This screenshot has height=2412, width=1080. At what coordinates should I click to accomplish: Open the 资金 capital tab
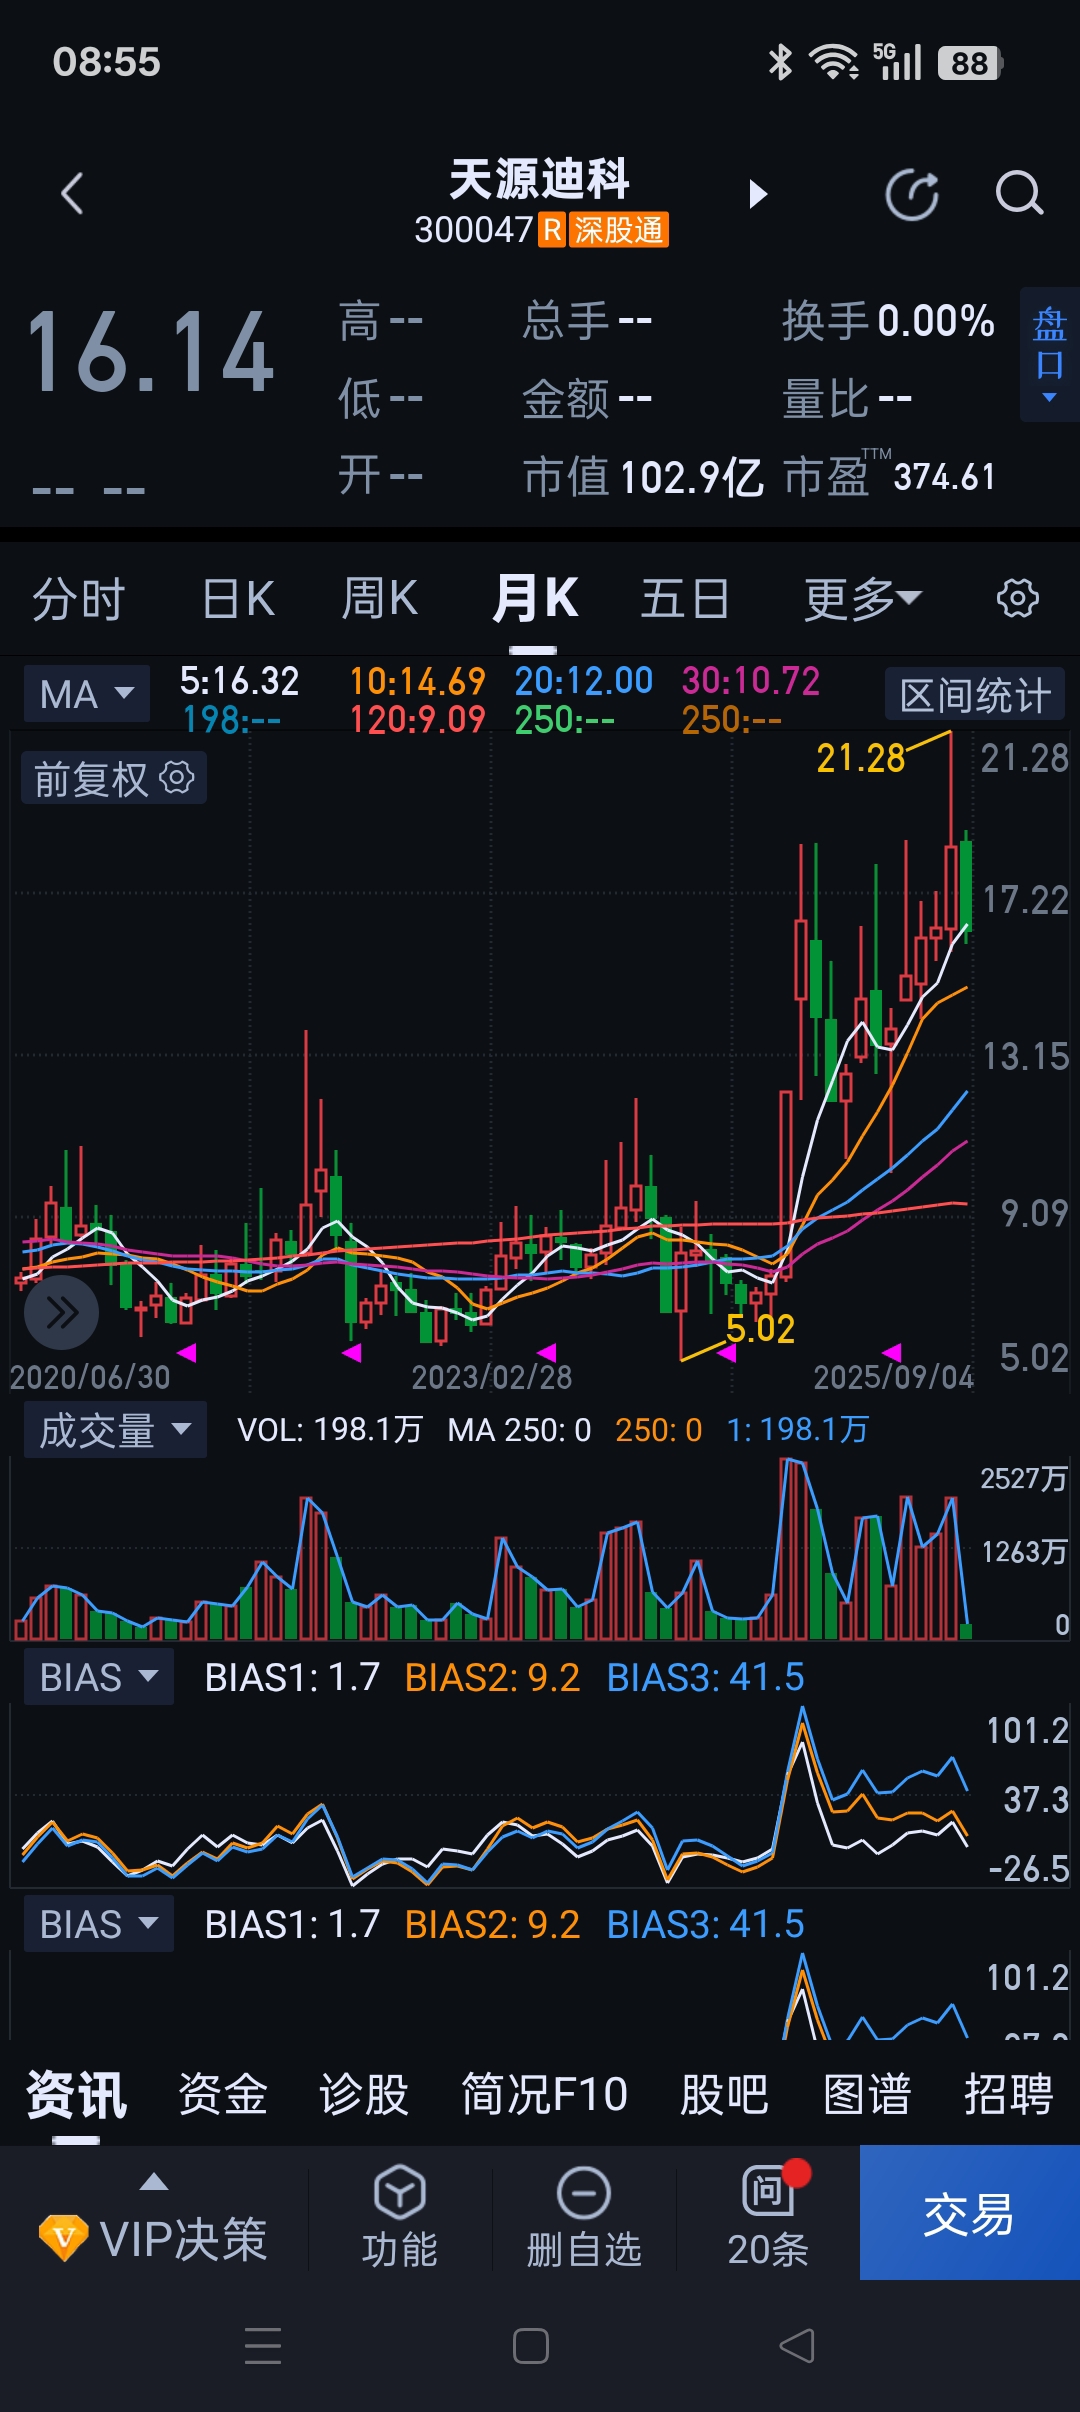click(x=222, y=2094)
